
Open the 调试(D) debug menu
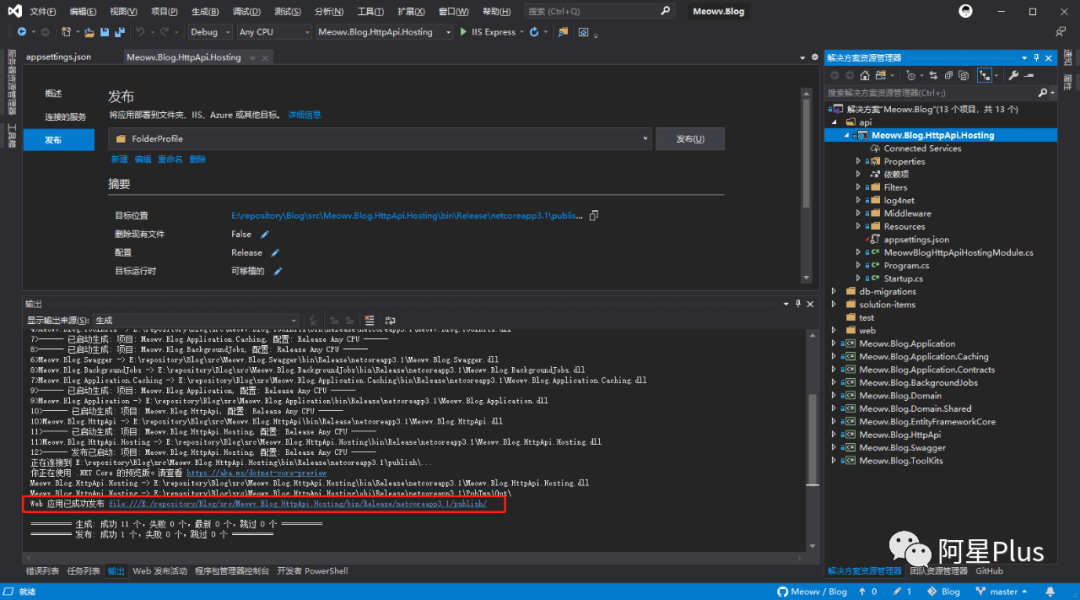point(246,12)
